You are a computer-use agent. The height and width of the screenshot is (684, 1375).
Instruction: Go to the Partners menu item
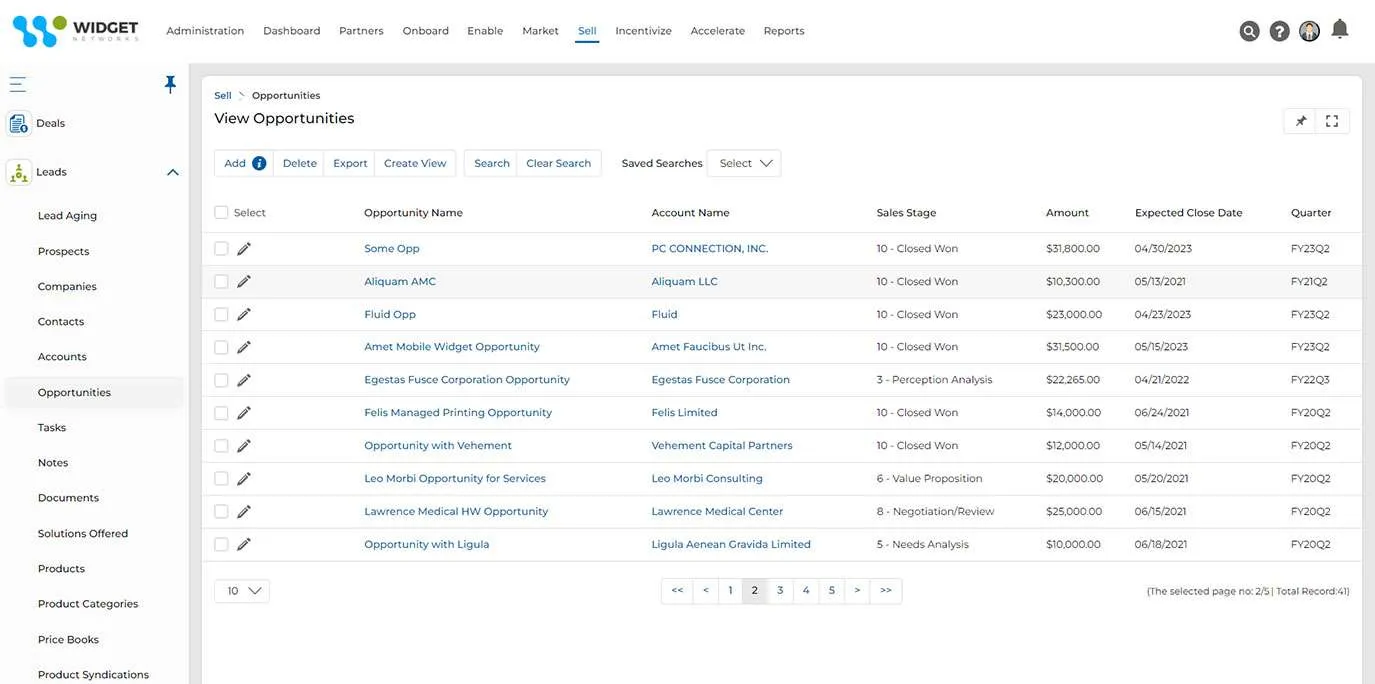(361, 31)
